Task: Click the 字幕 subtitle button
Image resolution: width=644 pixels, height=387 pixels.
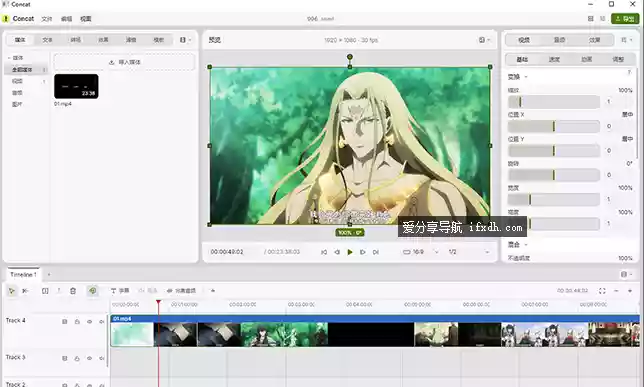Action: click(120, 291)
